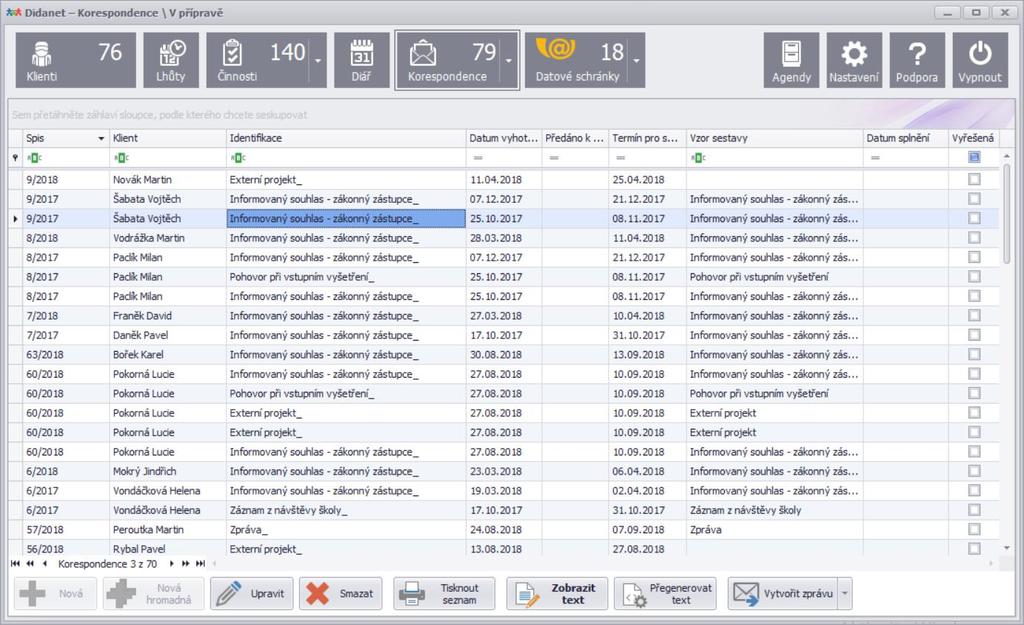Check Vyřešená for Vodrážka Martin row

tap(974, 238)
